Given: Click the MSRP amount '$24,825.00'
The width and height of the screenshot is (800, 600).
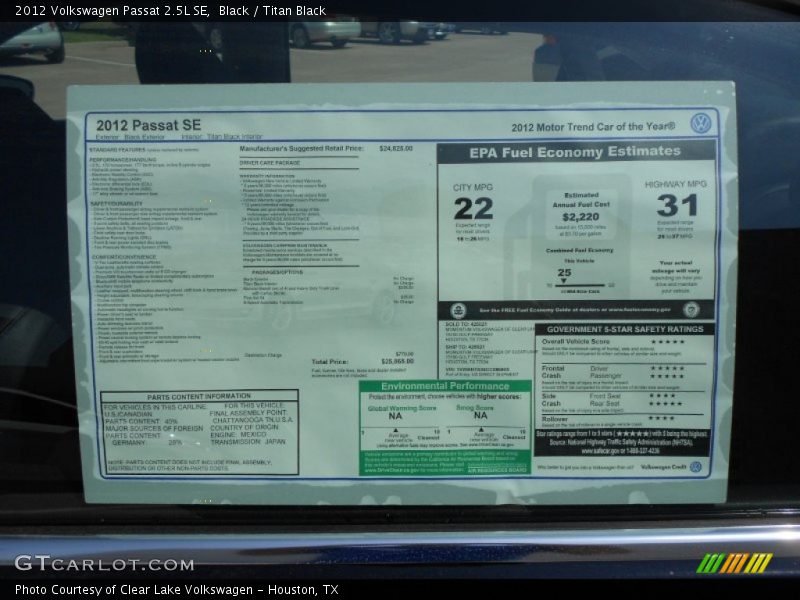Looking at the screenshot, I should pos(396,148).
